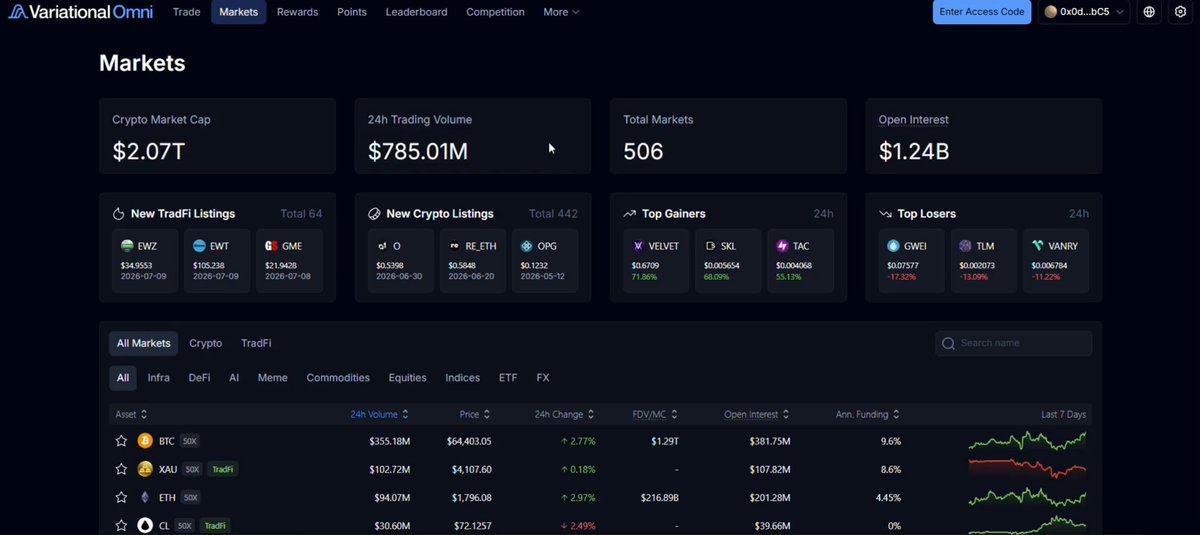Favorite XAU with its star icon
This screenshot has width=1200, height=535.
click(121, 469)
